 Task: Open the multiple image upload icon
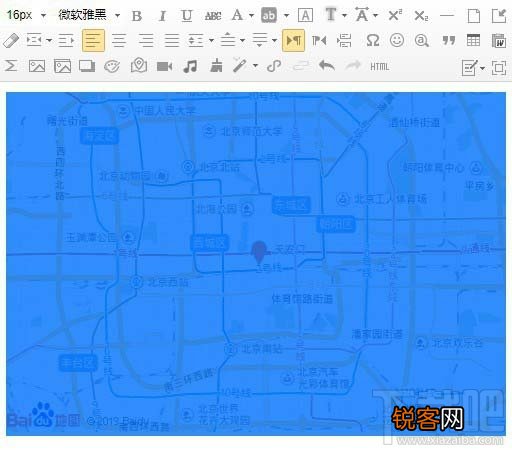pyautogui.click(x=62, y=66)
